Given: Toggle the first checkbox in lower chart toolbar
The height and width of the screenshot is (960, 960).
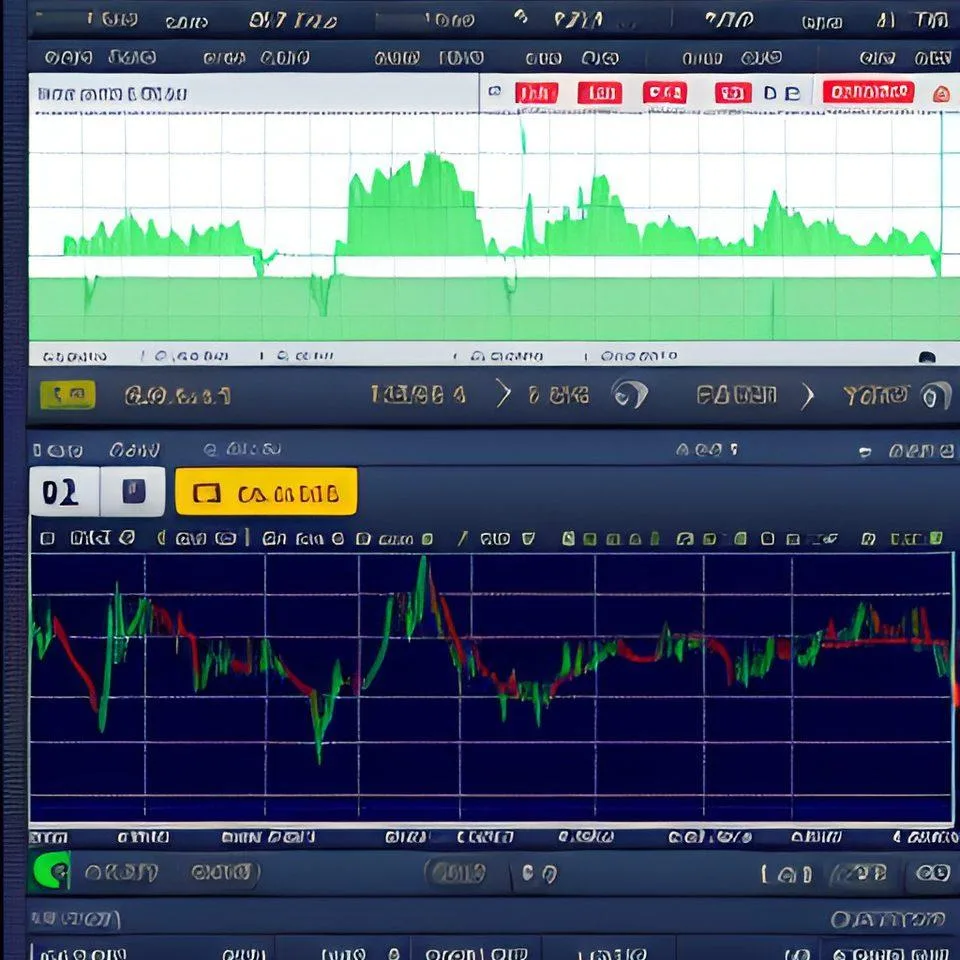Looking at the screenshot, I should tap(47, 539).
